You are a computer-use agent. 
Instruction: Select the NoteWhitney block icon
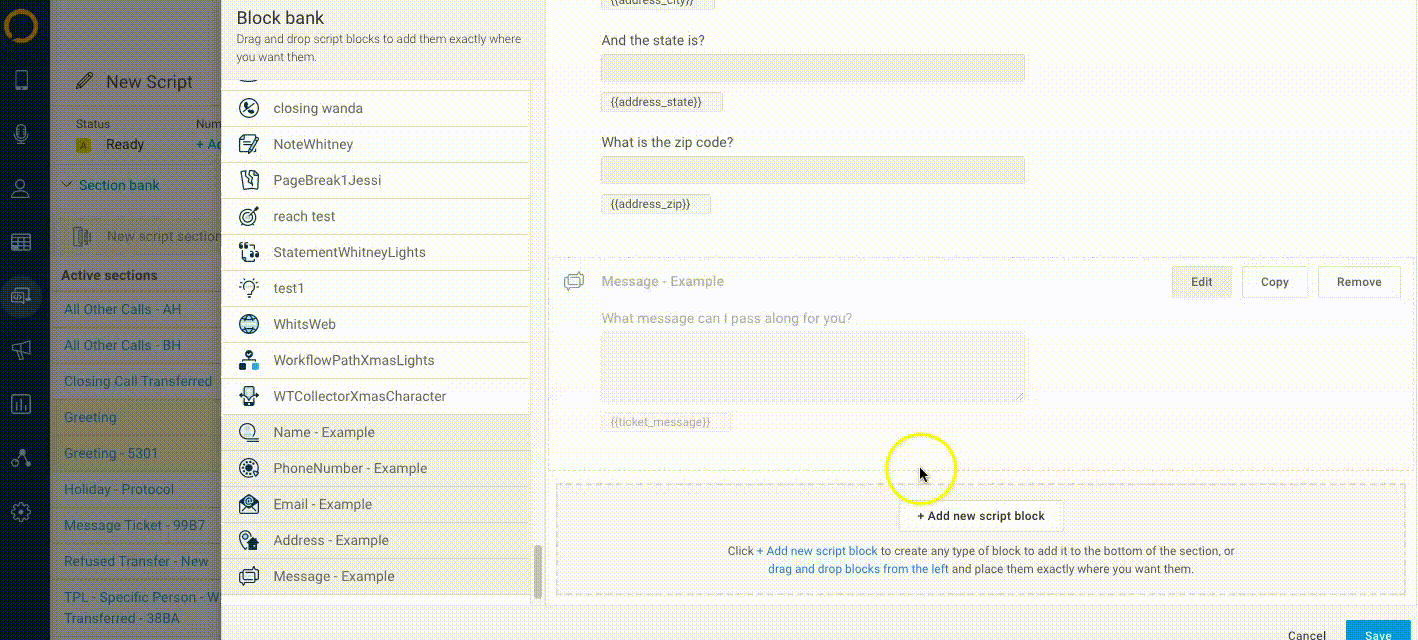[249, 144]
